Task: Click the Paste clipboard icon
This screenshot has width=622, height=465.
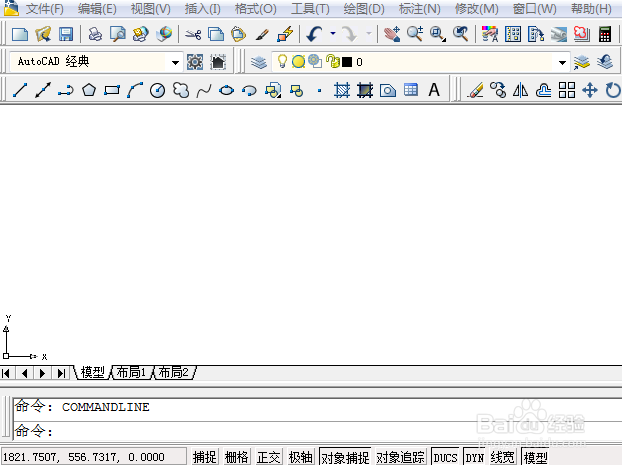Action: (239, 34)
